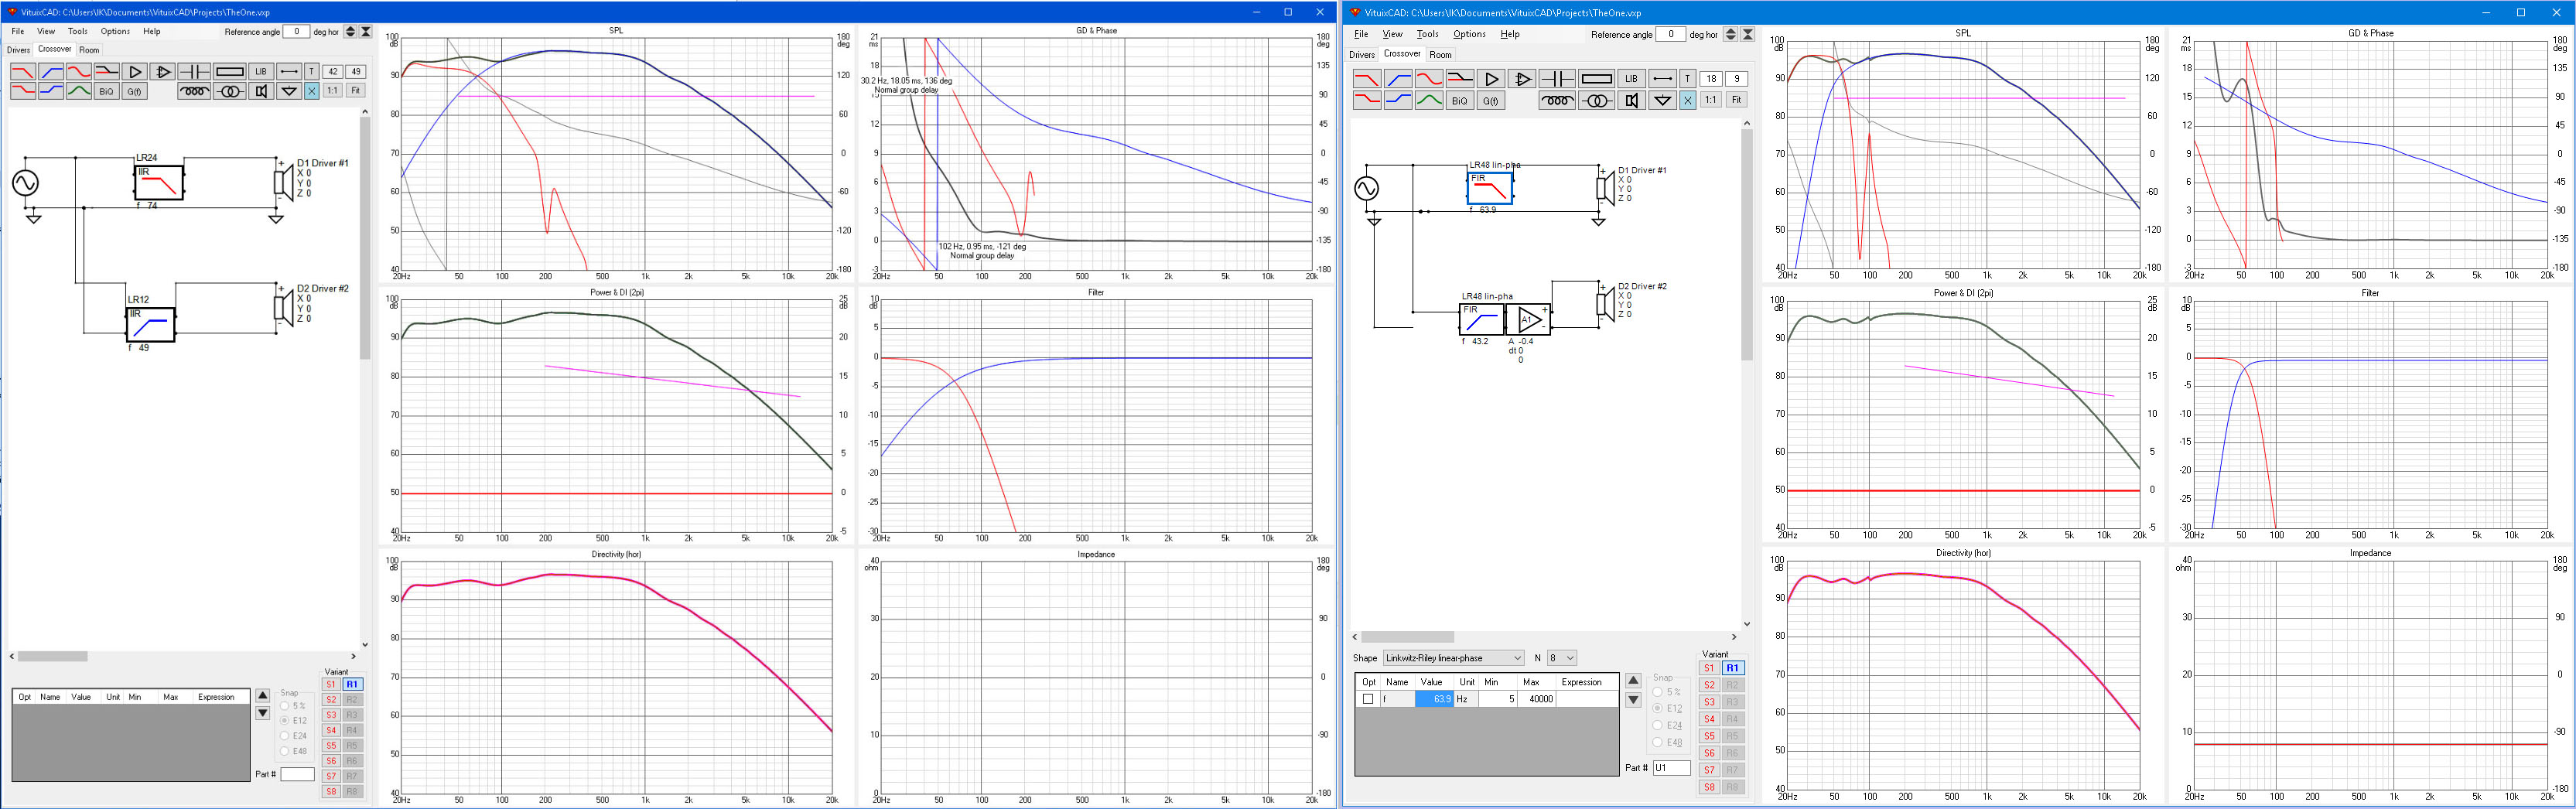Add buffer amplifier triangle in left window

coord(134,72)
